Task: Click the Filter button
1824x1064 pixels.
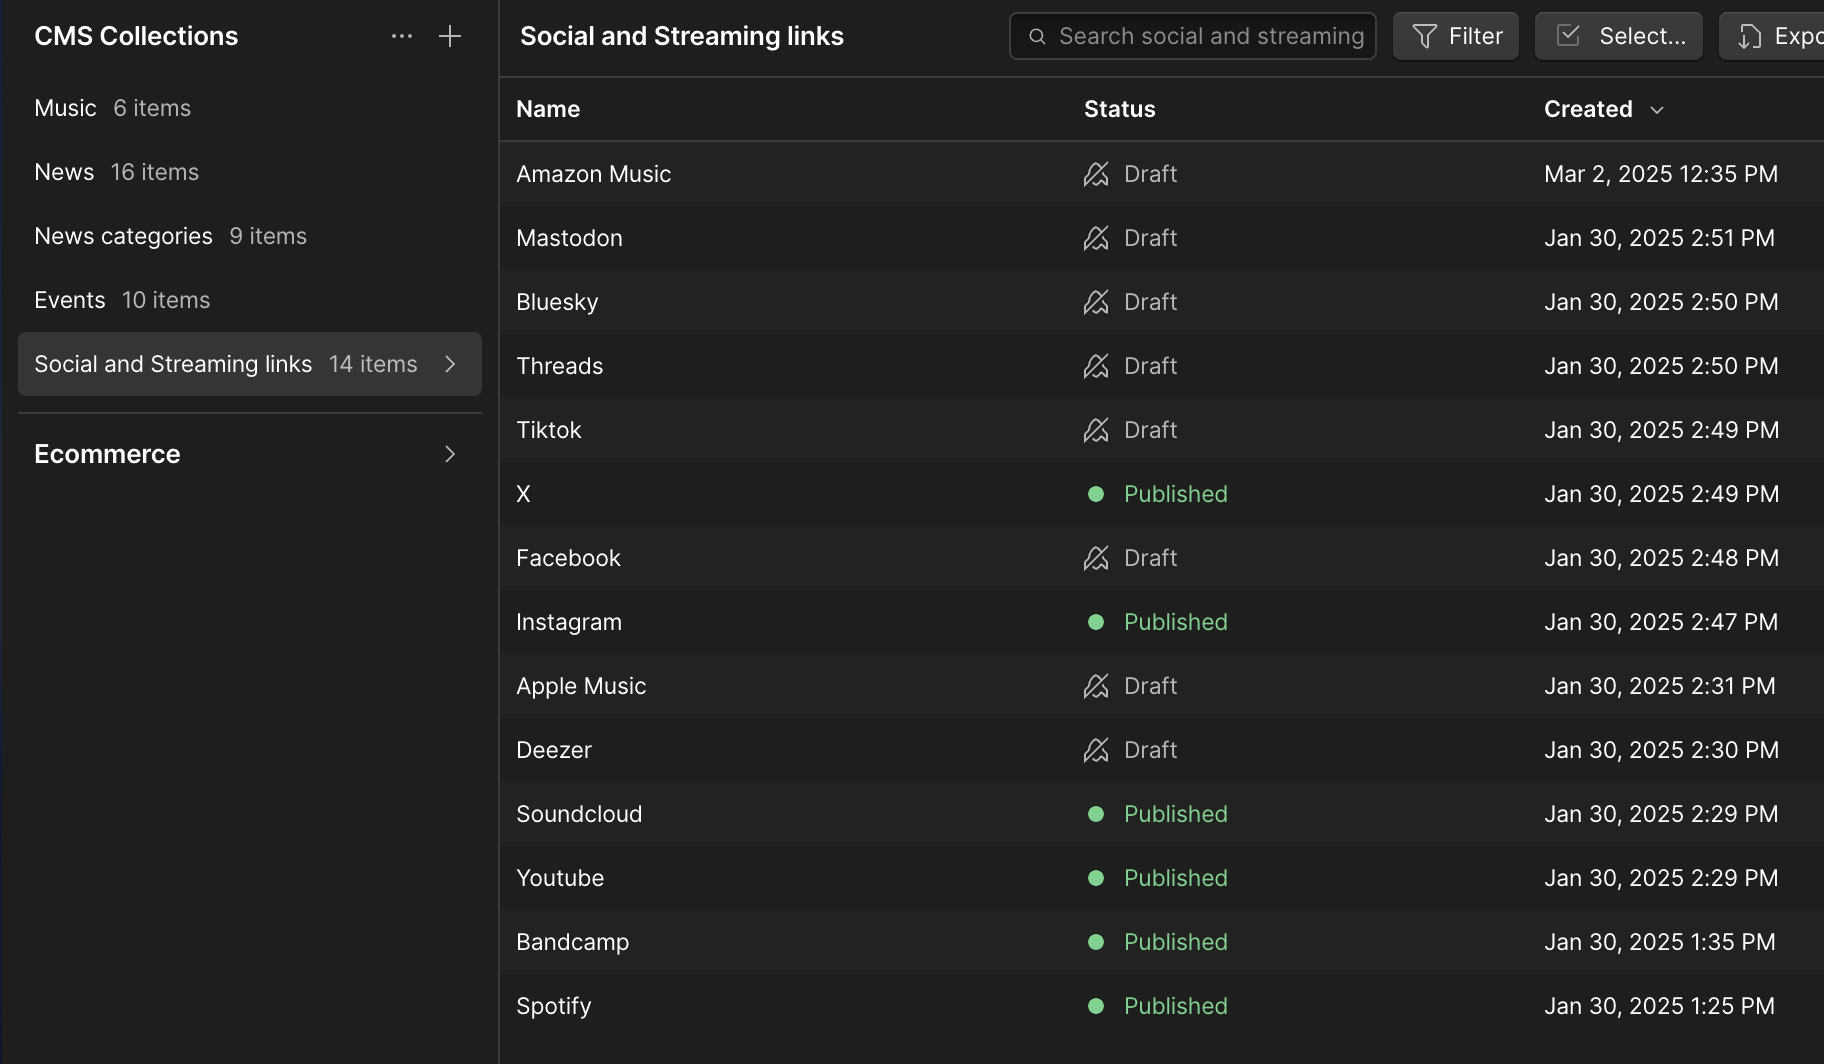Action: (1456, 36)
